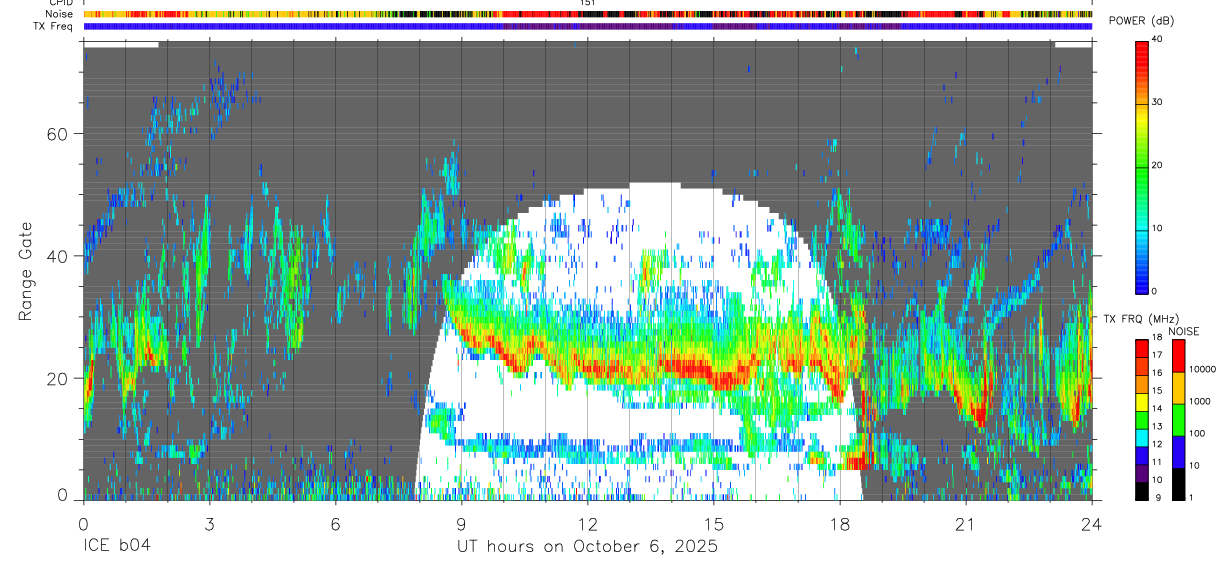Click the yellow segment of TX FRQ color bar
Image resolution: width=1228 pixels, height=567 pixels.
[x=1142, y=402]
